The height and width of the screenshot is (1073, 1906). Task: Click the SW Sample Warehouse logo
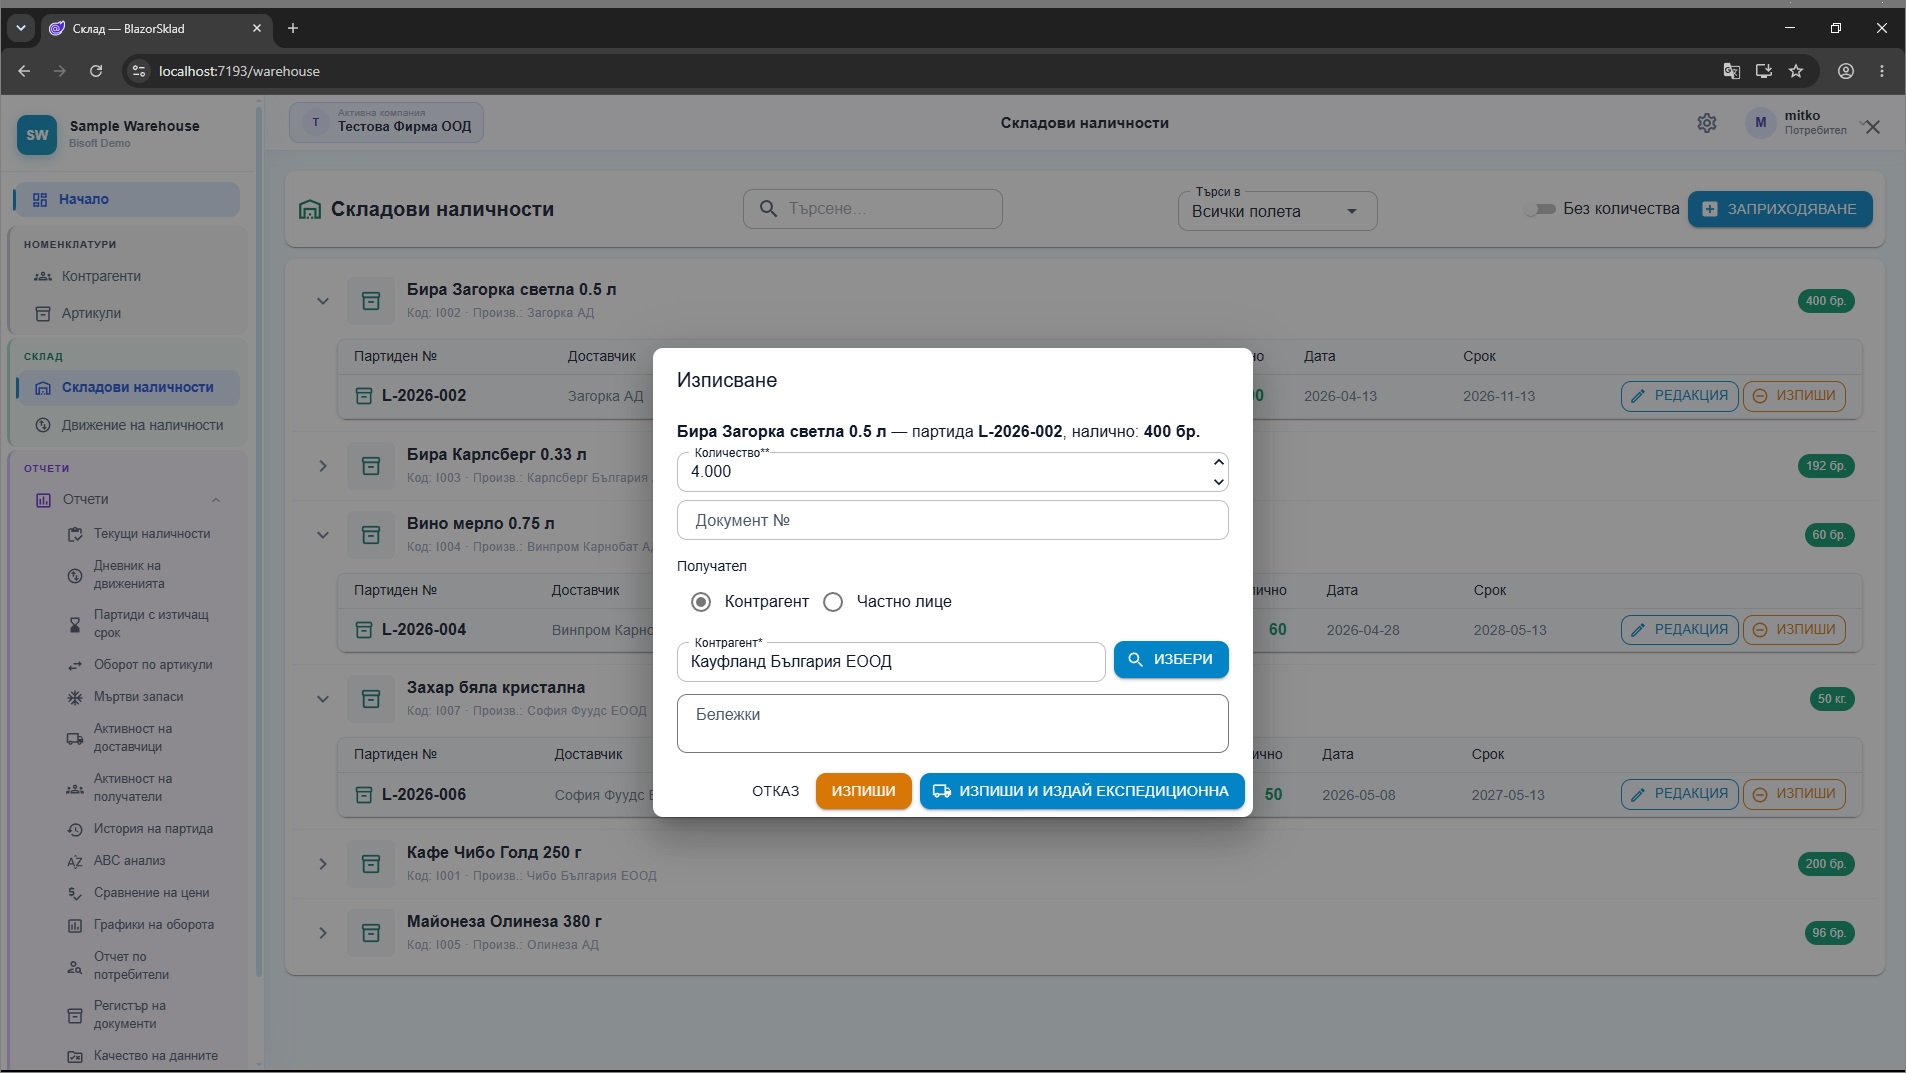37,135
